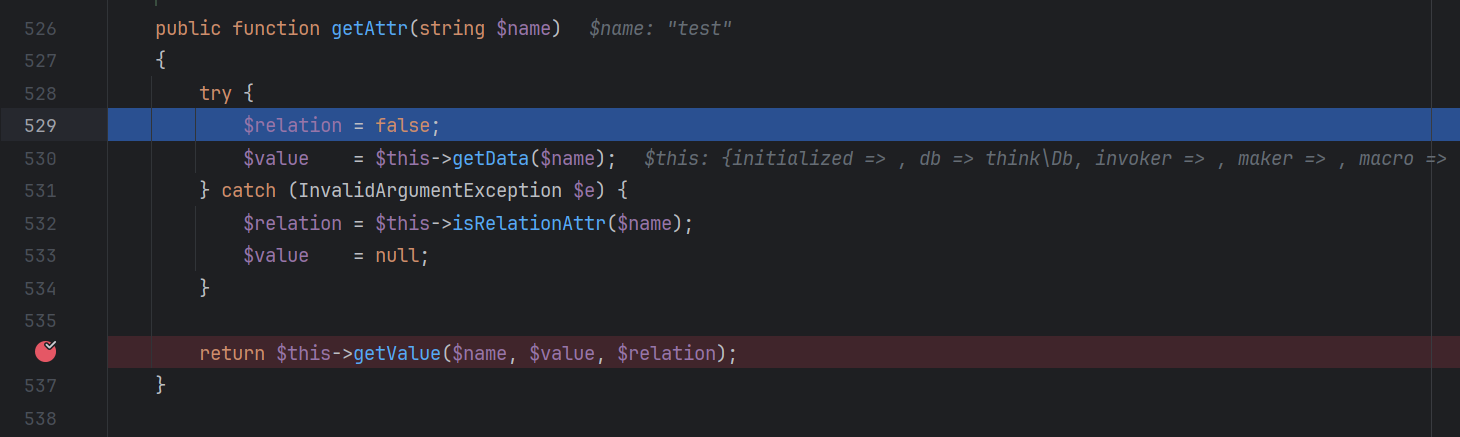The width and height of the screenshot is (1460, 437).
Task: Remove the red breakpoint icon in gutter
Action: coord(46,351)
